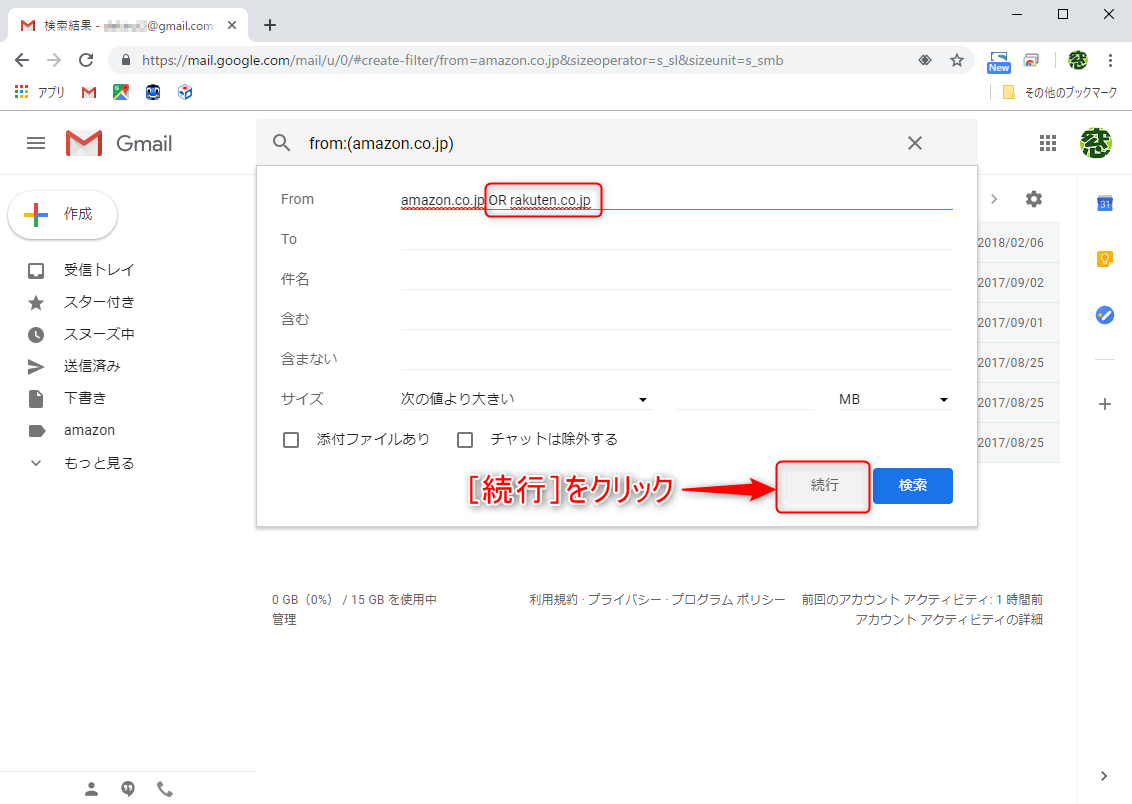1132x804 pixels.
Task: Click the 管理 storage link
Action: click(285, 619)
